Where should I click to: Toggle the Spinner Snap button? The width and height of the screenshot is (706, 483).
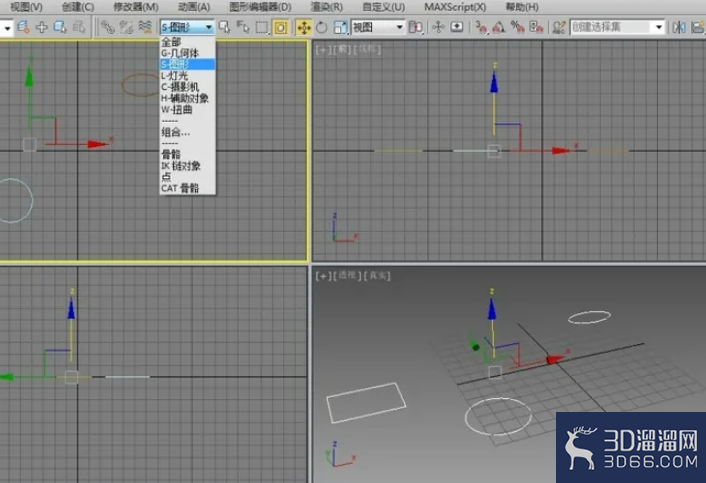[x=536, y=27]
